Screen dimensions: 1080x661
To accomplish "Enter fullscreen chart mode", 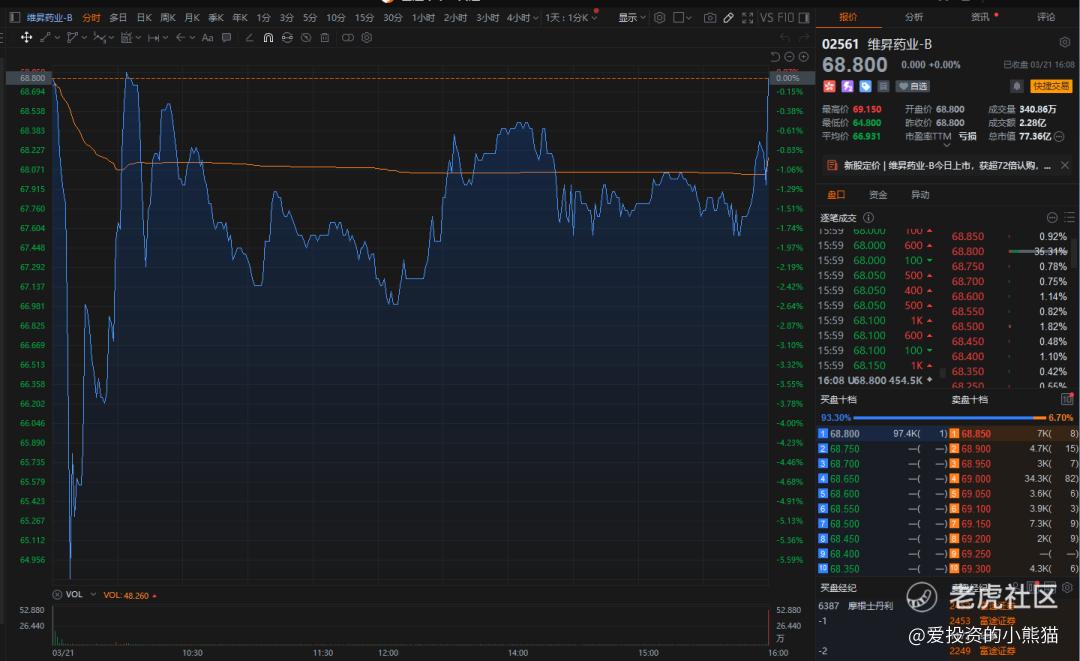I will coord(747,18).
